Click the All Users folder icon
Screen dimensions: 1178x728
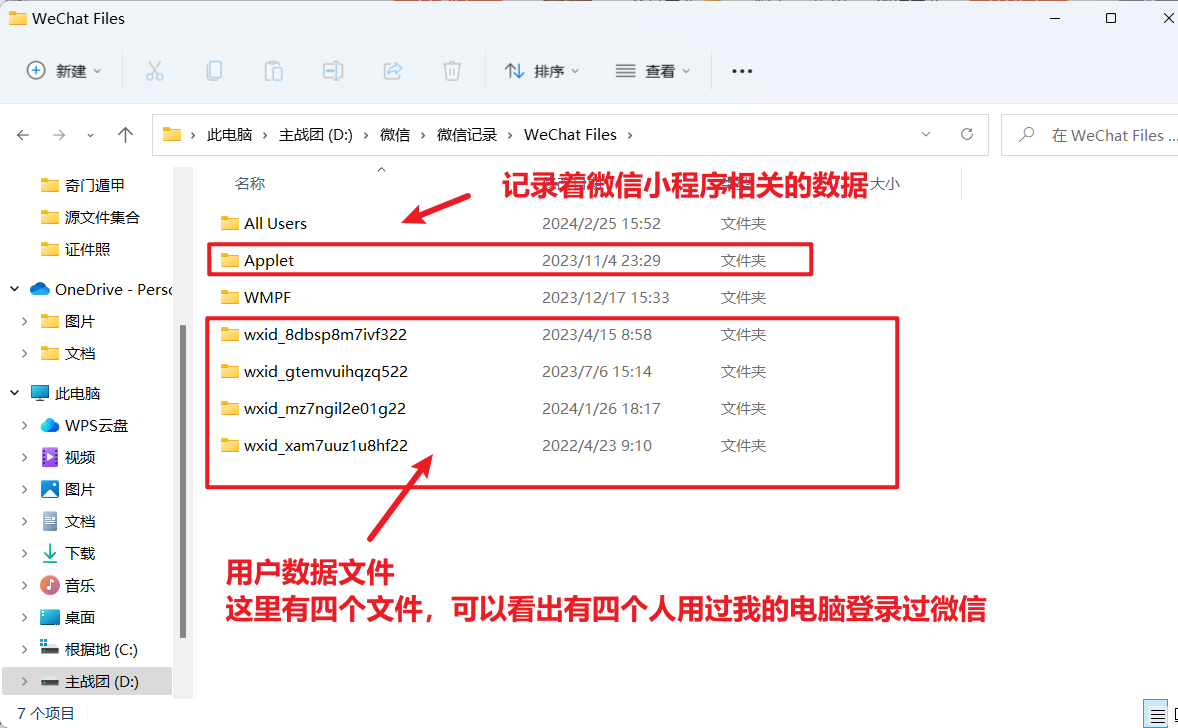tap(230, 223)
